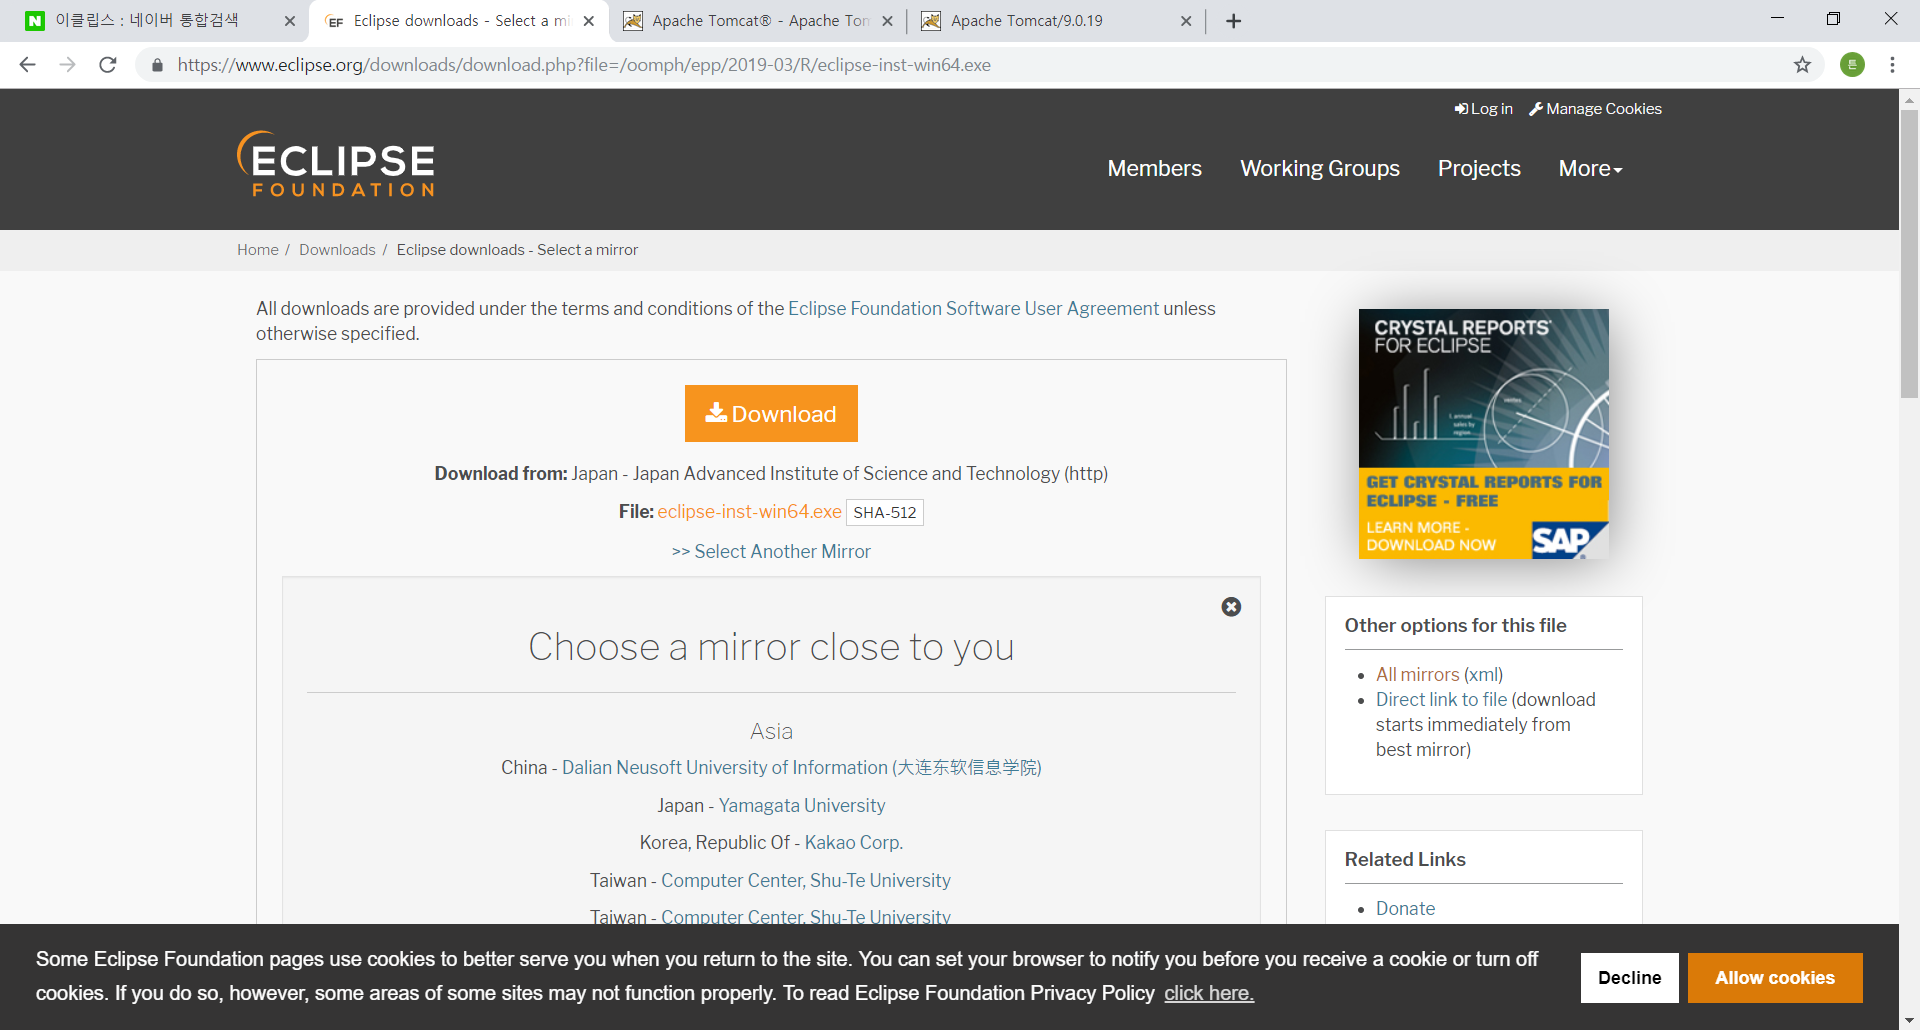Open the Members menu item
This screenshot has width=1920, height=1030.
tap(1154, 169)
